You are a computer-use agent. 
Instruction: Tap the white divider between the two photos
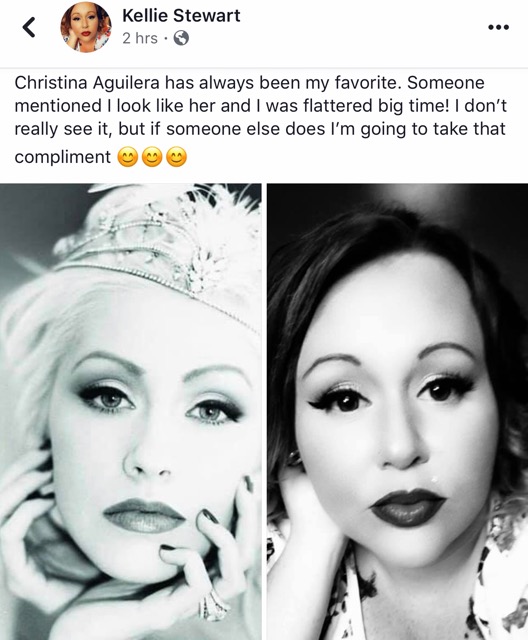point(264,411)
